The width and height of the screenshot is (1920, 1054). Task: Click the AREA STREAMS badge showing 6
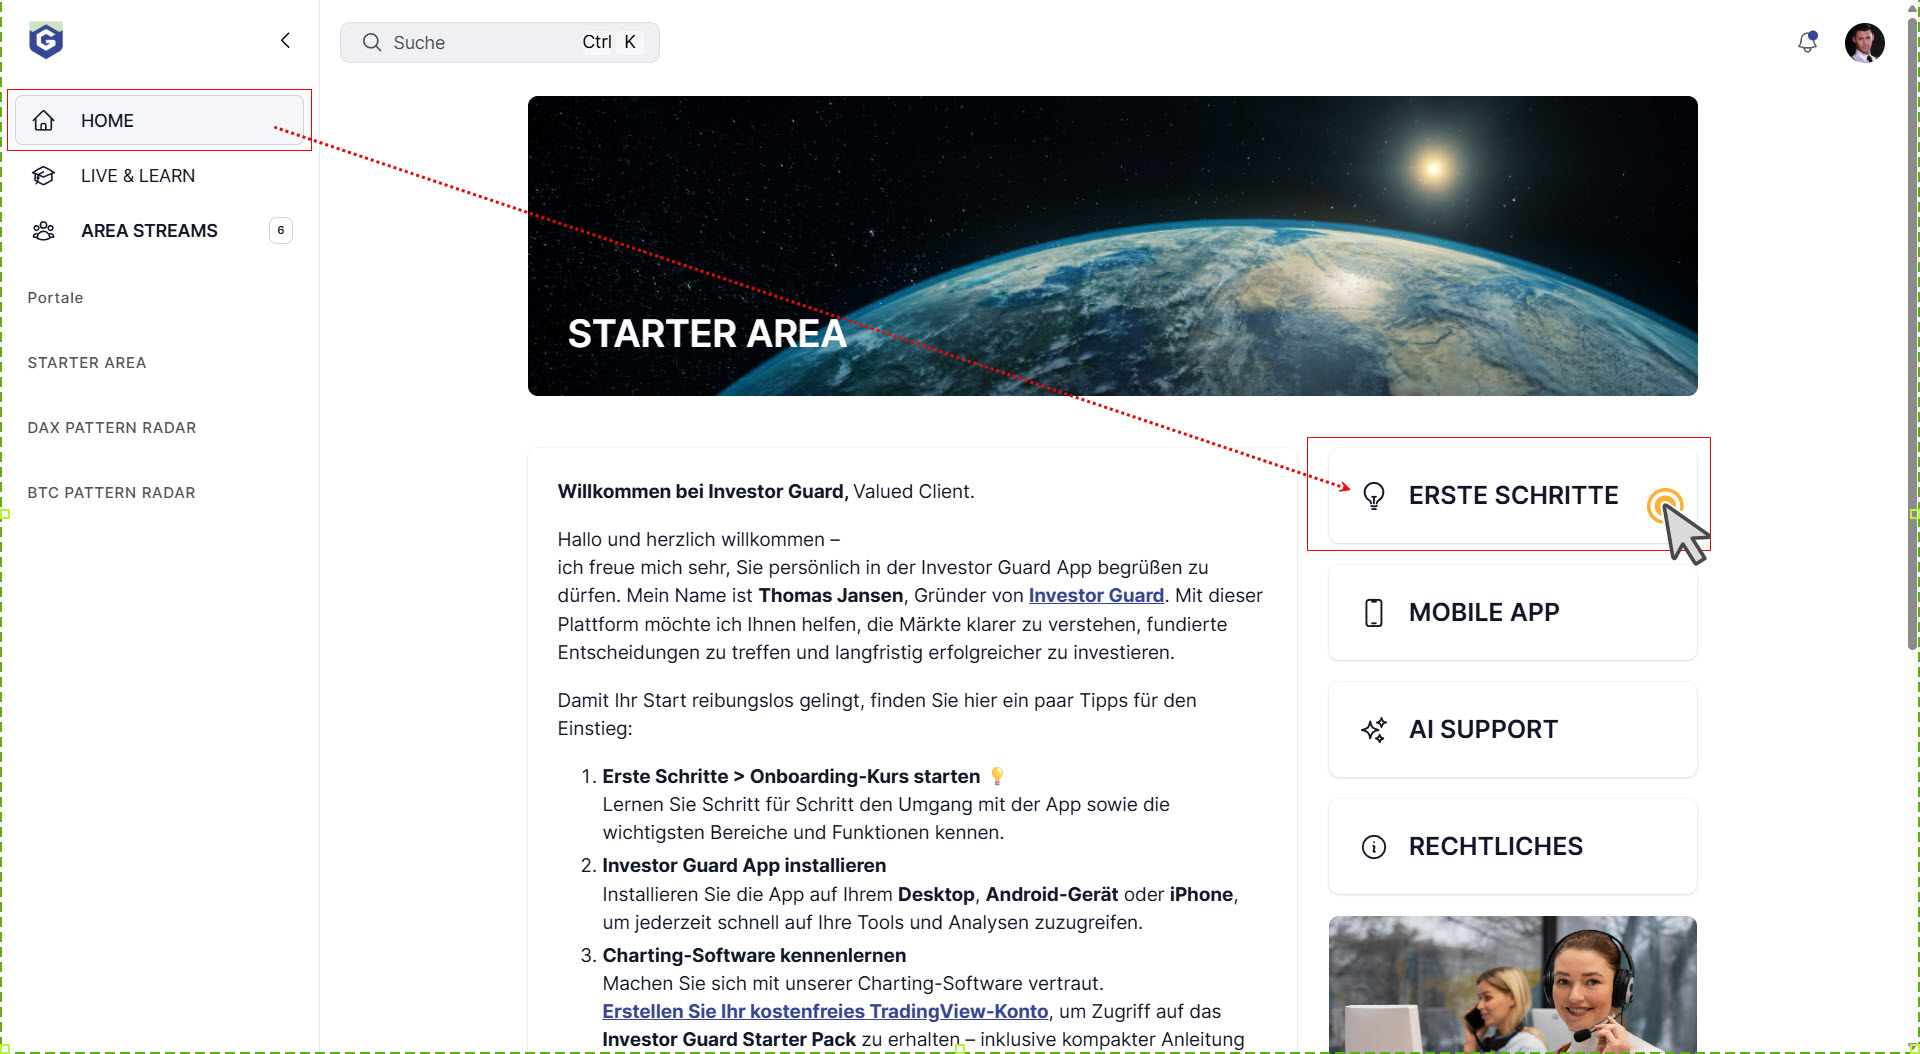(281, 231)
